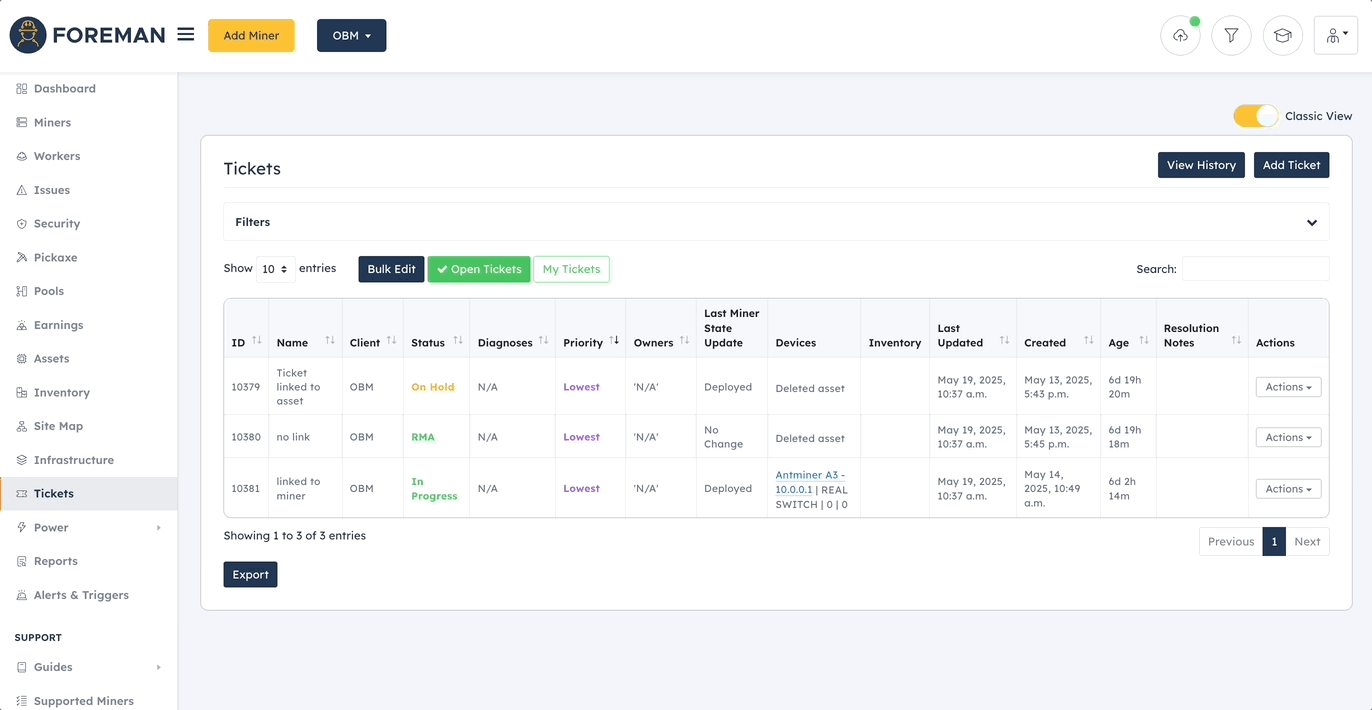This screenshot has width=1372, height=710.
Task: Click the filter funnel icon in header
Action: coord(1231,36)
